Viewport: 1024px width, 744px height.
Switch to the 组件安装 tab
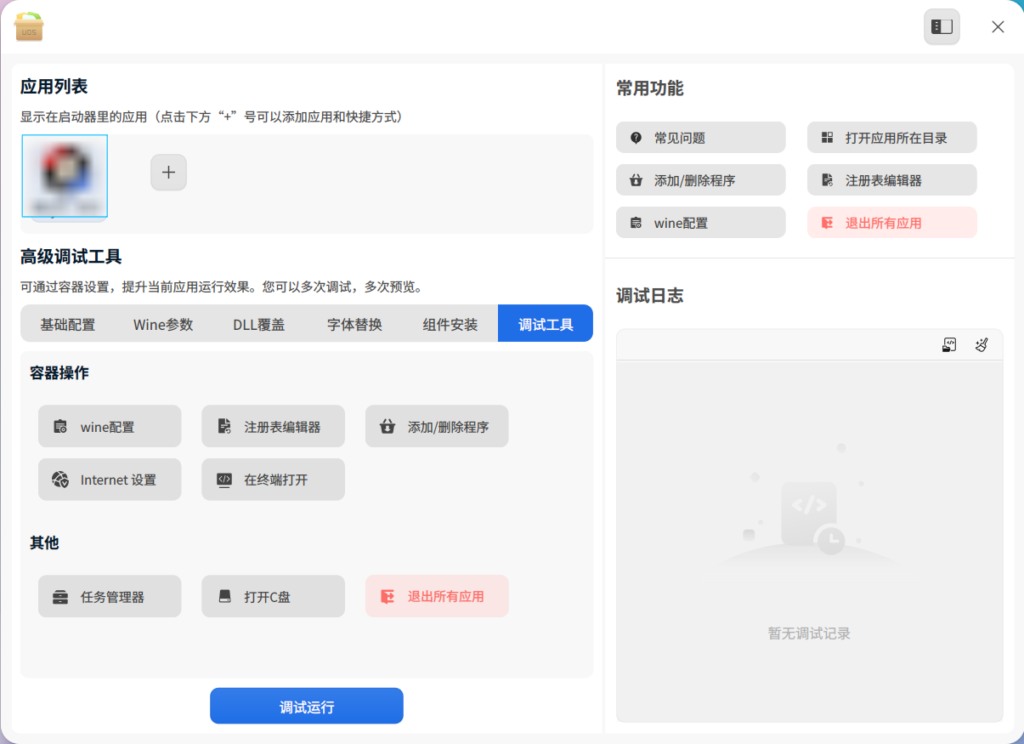(x=450, y=324)
